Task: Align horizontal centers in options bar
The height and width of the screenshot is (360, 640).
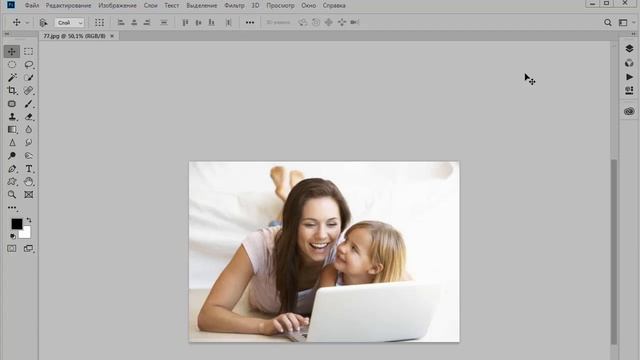Action: 134,22
